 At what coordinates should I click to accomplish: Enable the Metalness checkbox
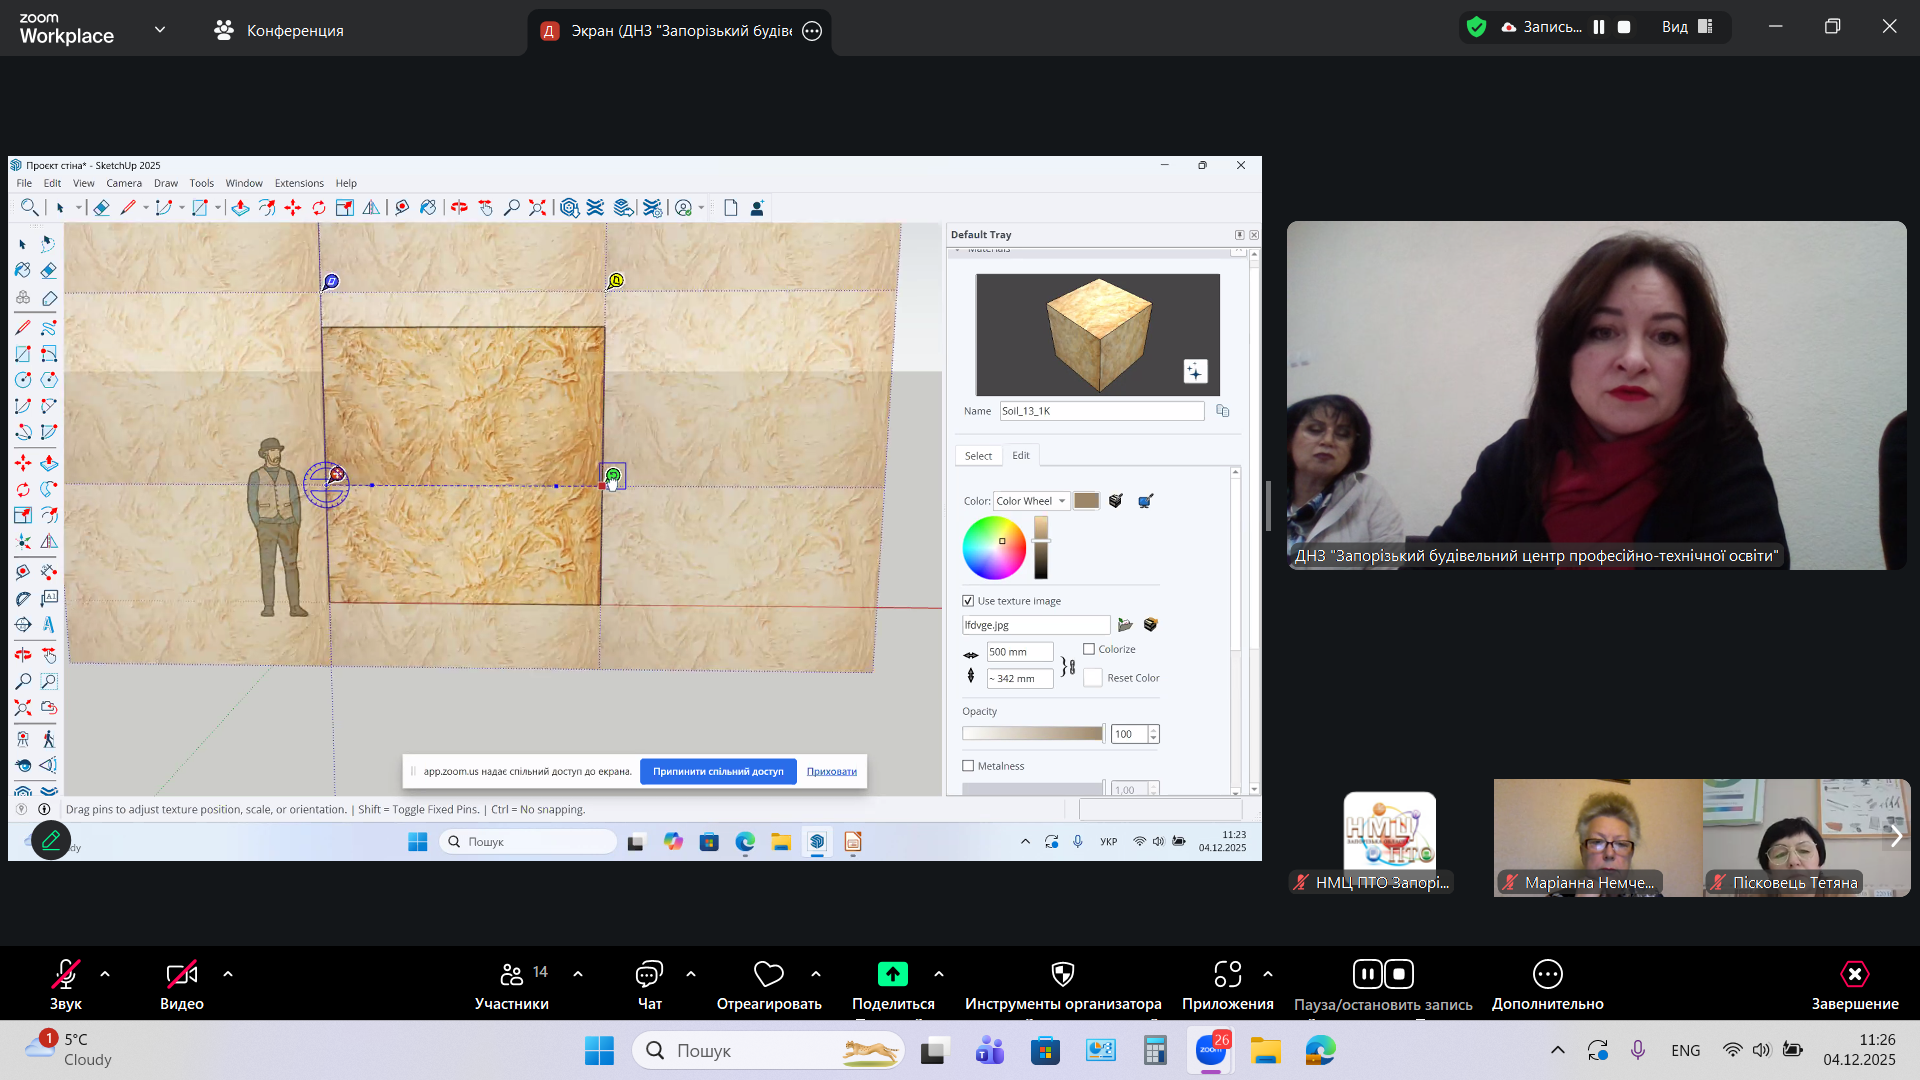coord(968,766)
